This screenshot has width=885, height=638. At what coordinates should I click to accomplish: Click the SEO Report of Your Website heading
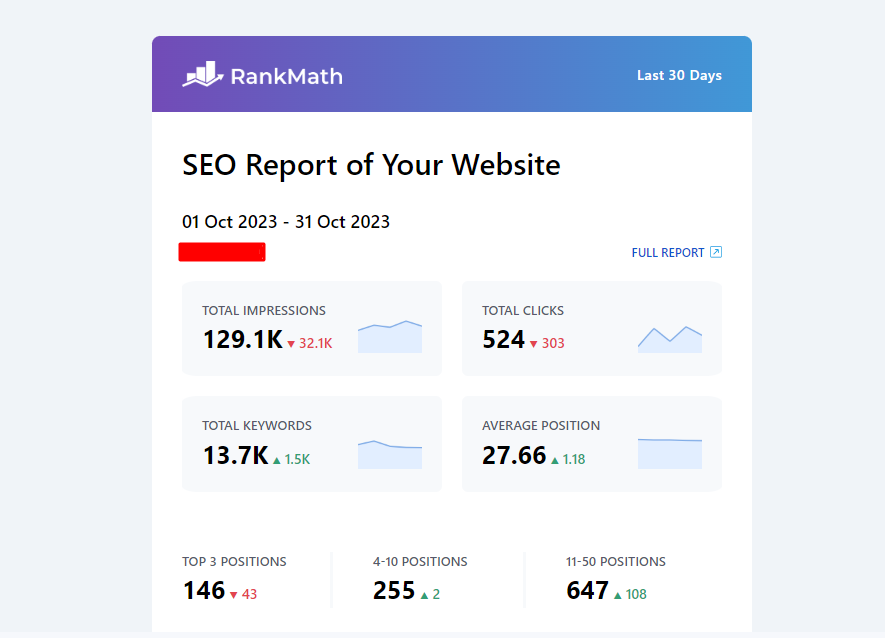[x=371, y=165]
